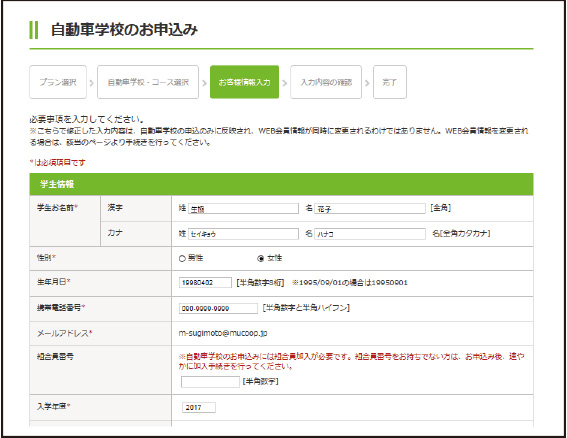Click the arrow after コース選択 step
Screen dimensions: 567x438
point(204,83)
